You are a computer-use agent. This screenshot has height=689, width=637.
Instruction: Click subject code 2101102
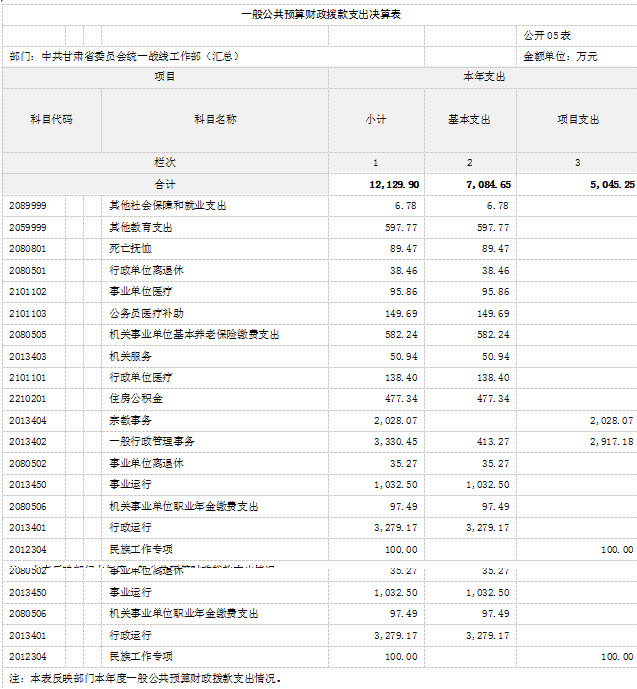(28, 292)
